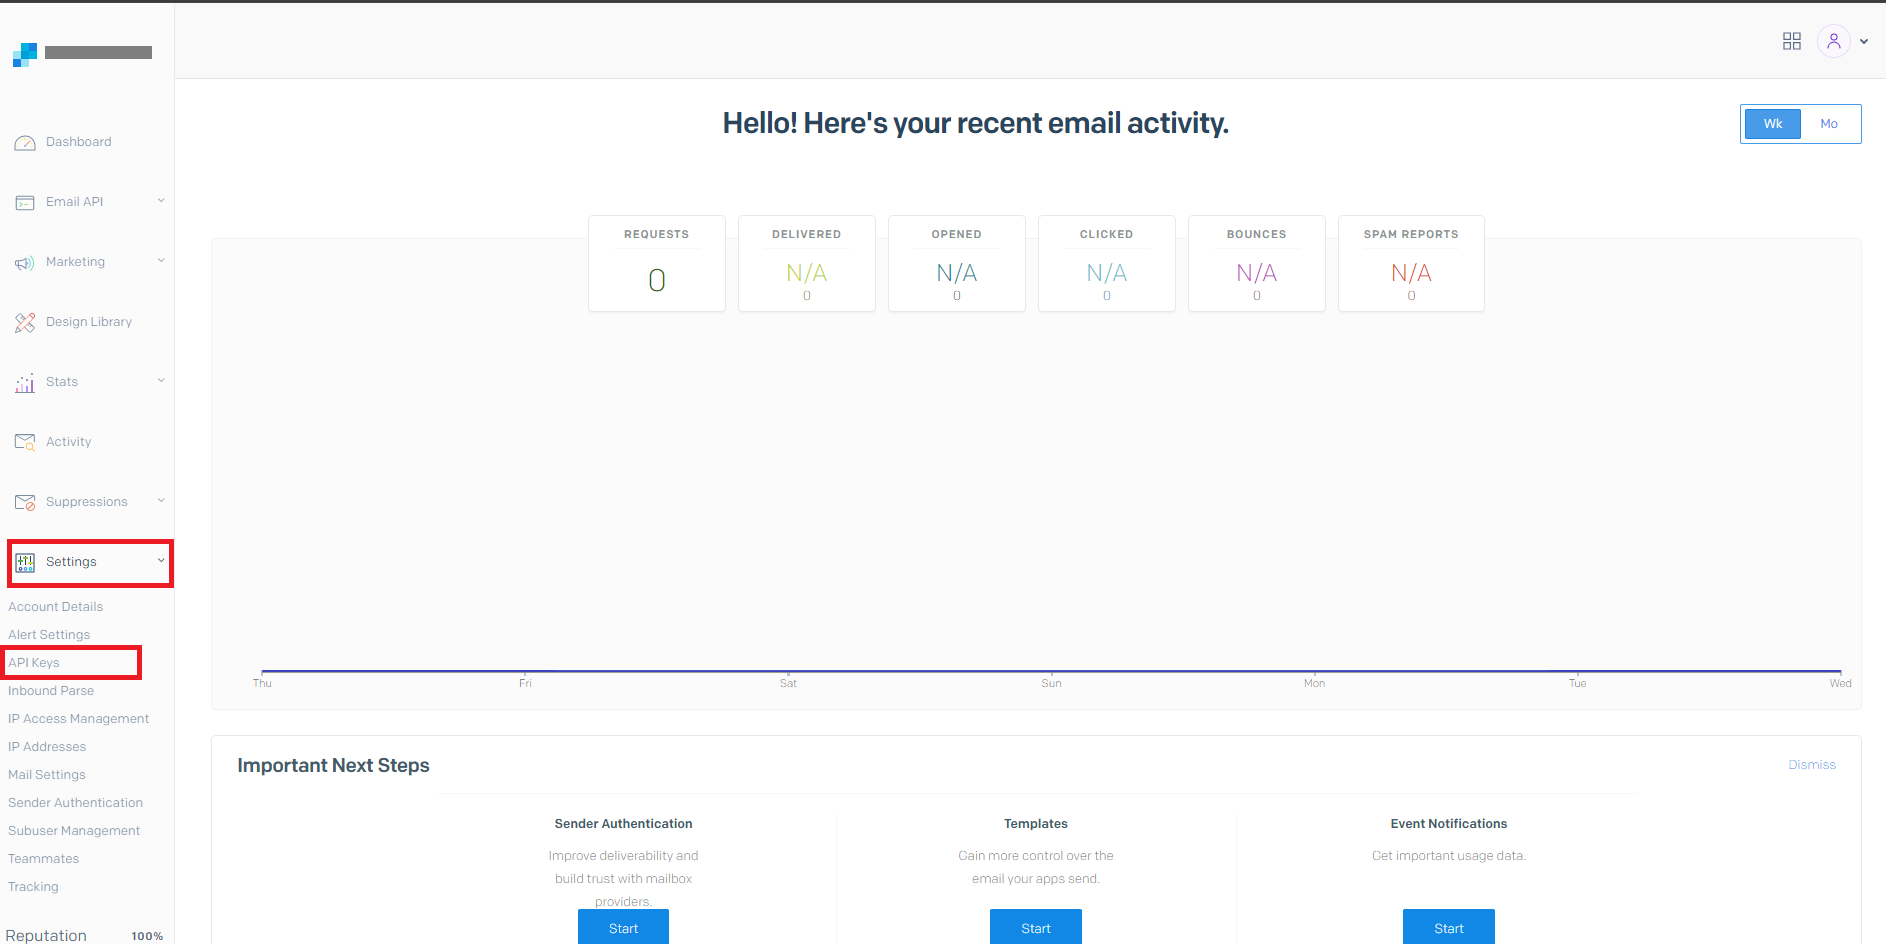Open the apps grid icon in header

click(1791, 41)
